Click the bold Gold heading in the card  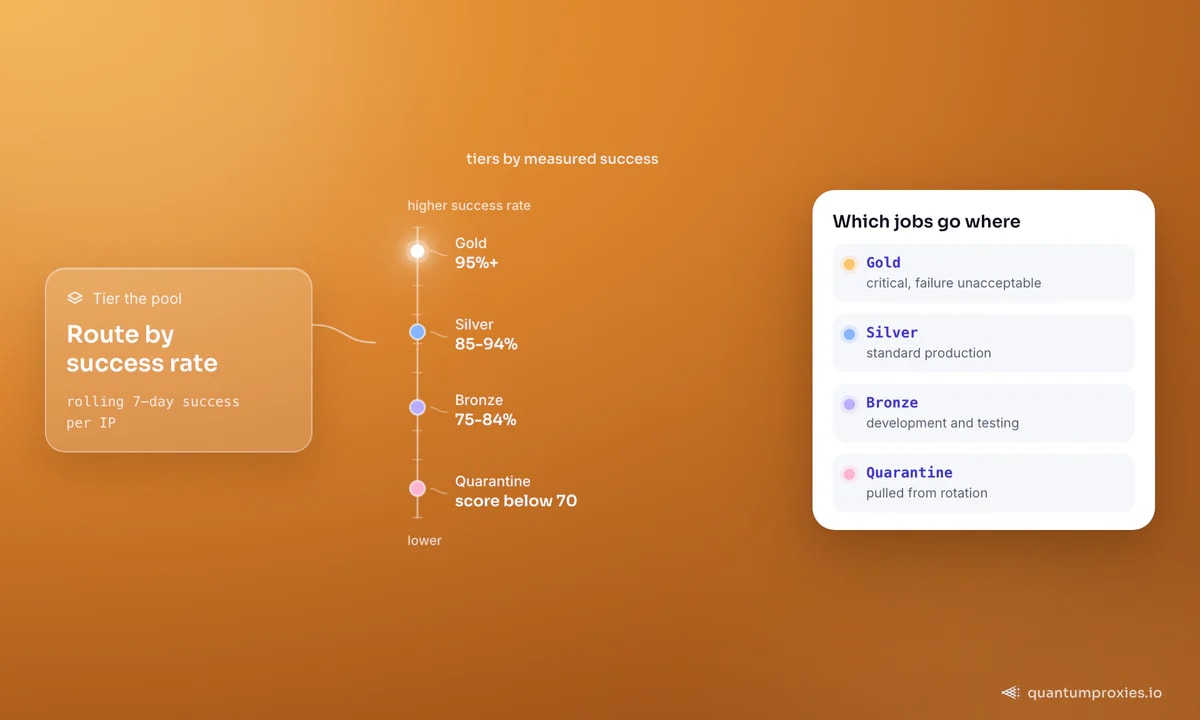[884, 263]
